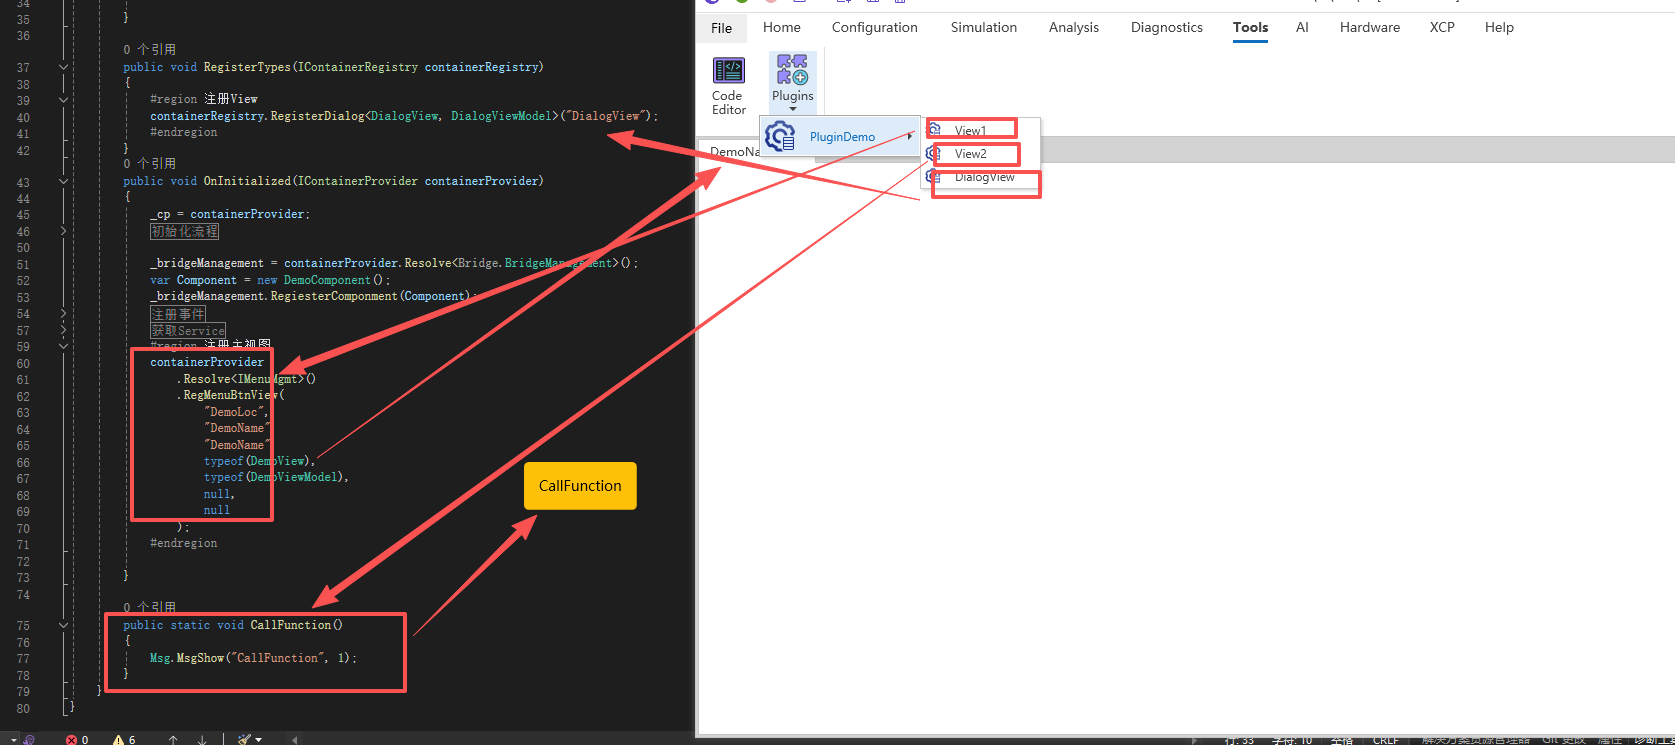Collapse the CallFunction method at line 75
This screenshot has height=745, width=1675.
coord(63,625)
